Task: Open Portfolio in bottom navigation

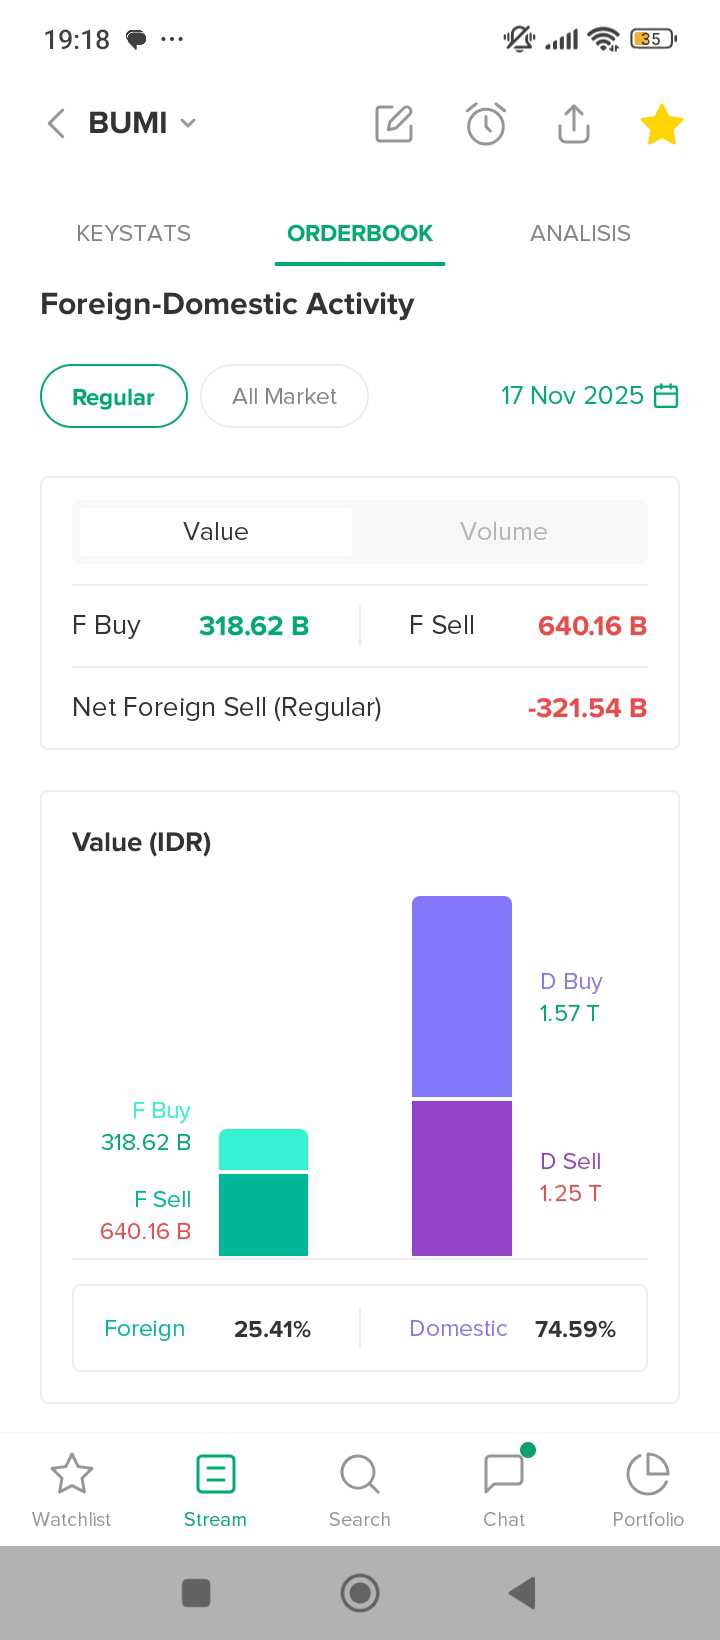Action: tap(648, 1490)
